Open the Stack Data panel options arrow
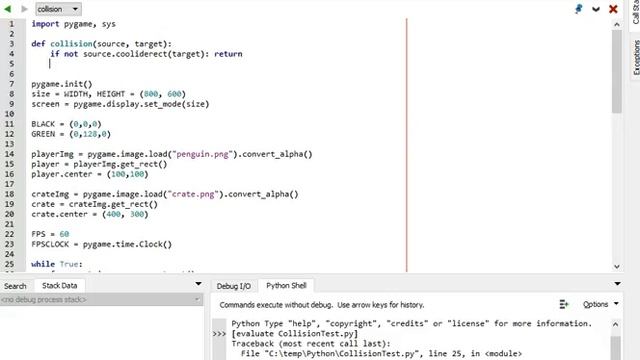Image resolution: width=640 pixels, height=360 pixels. coord(198,284)
